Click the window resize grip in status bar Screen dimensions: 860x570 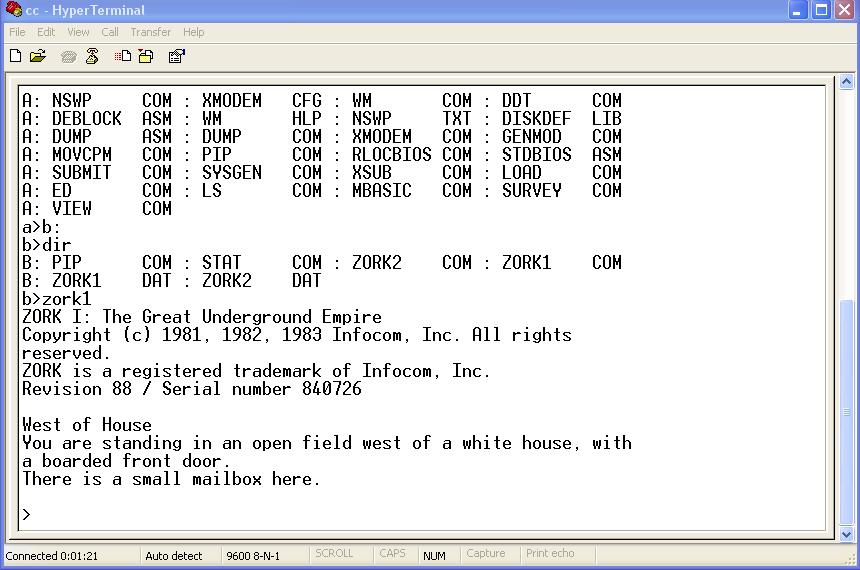click(x=851, y=560)
